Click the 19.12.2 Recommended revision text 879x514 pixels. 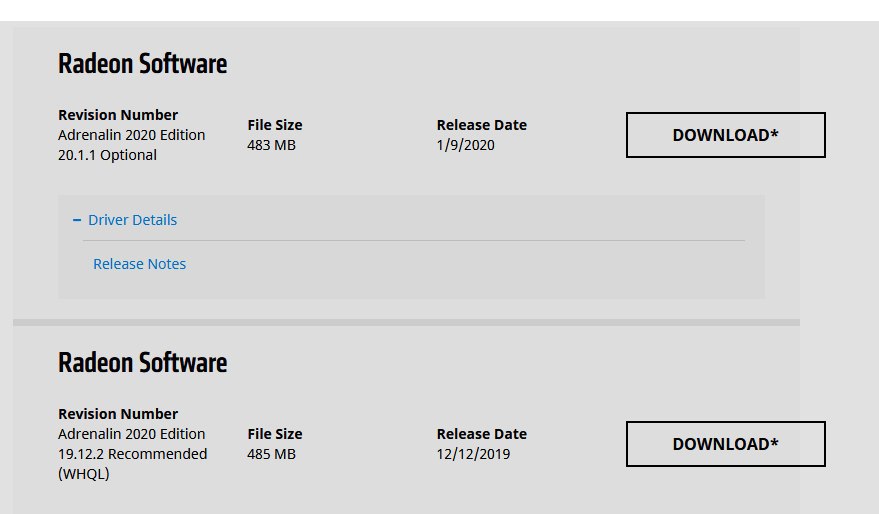(x=132, y=454)
